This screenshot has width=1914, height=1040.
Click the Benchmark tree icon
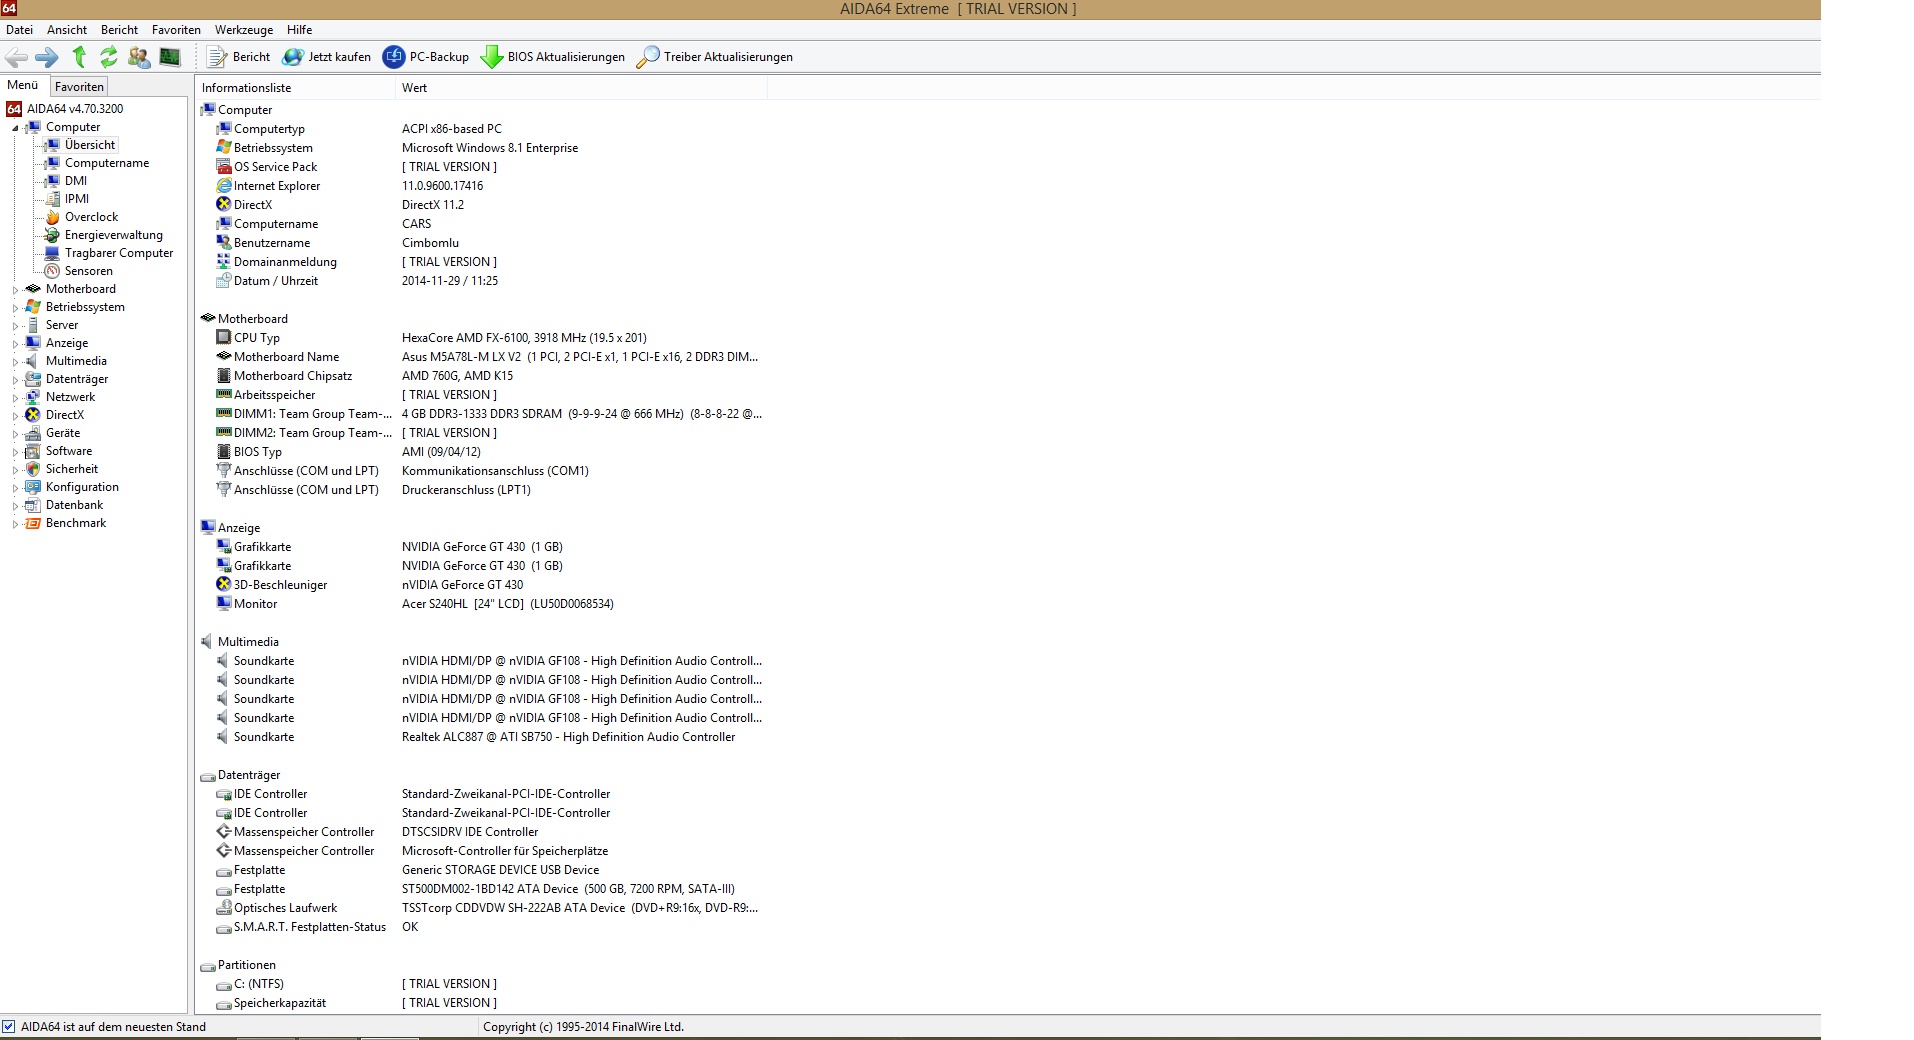click(x=33, y=523)
